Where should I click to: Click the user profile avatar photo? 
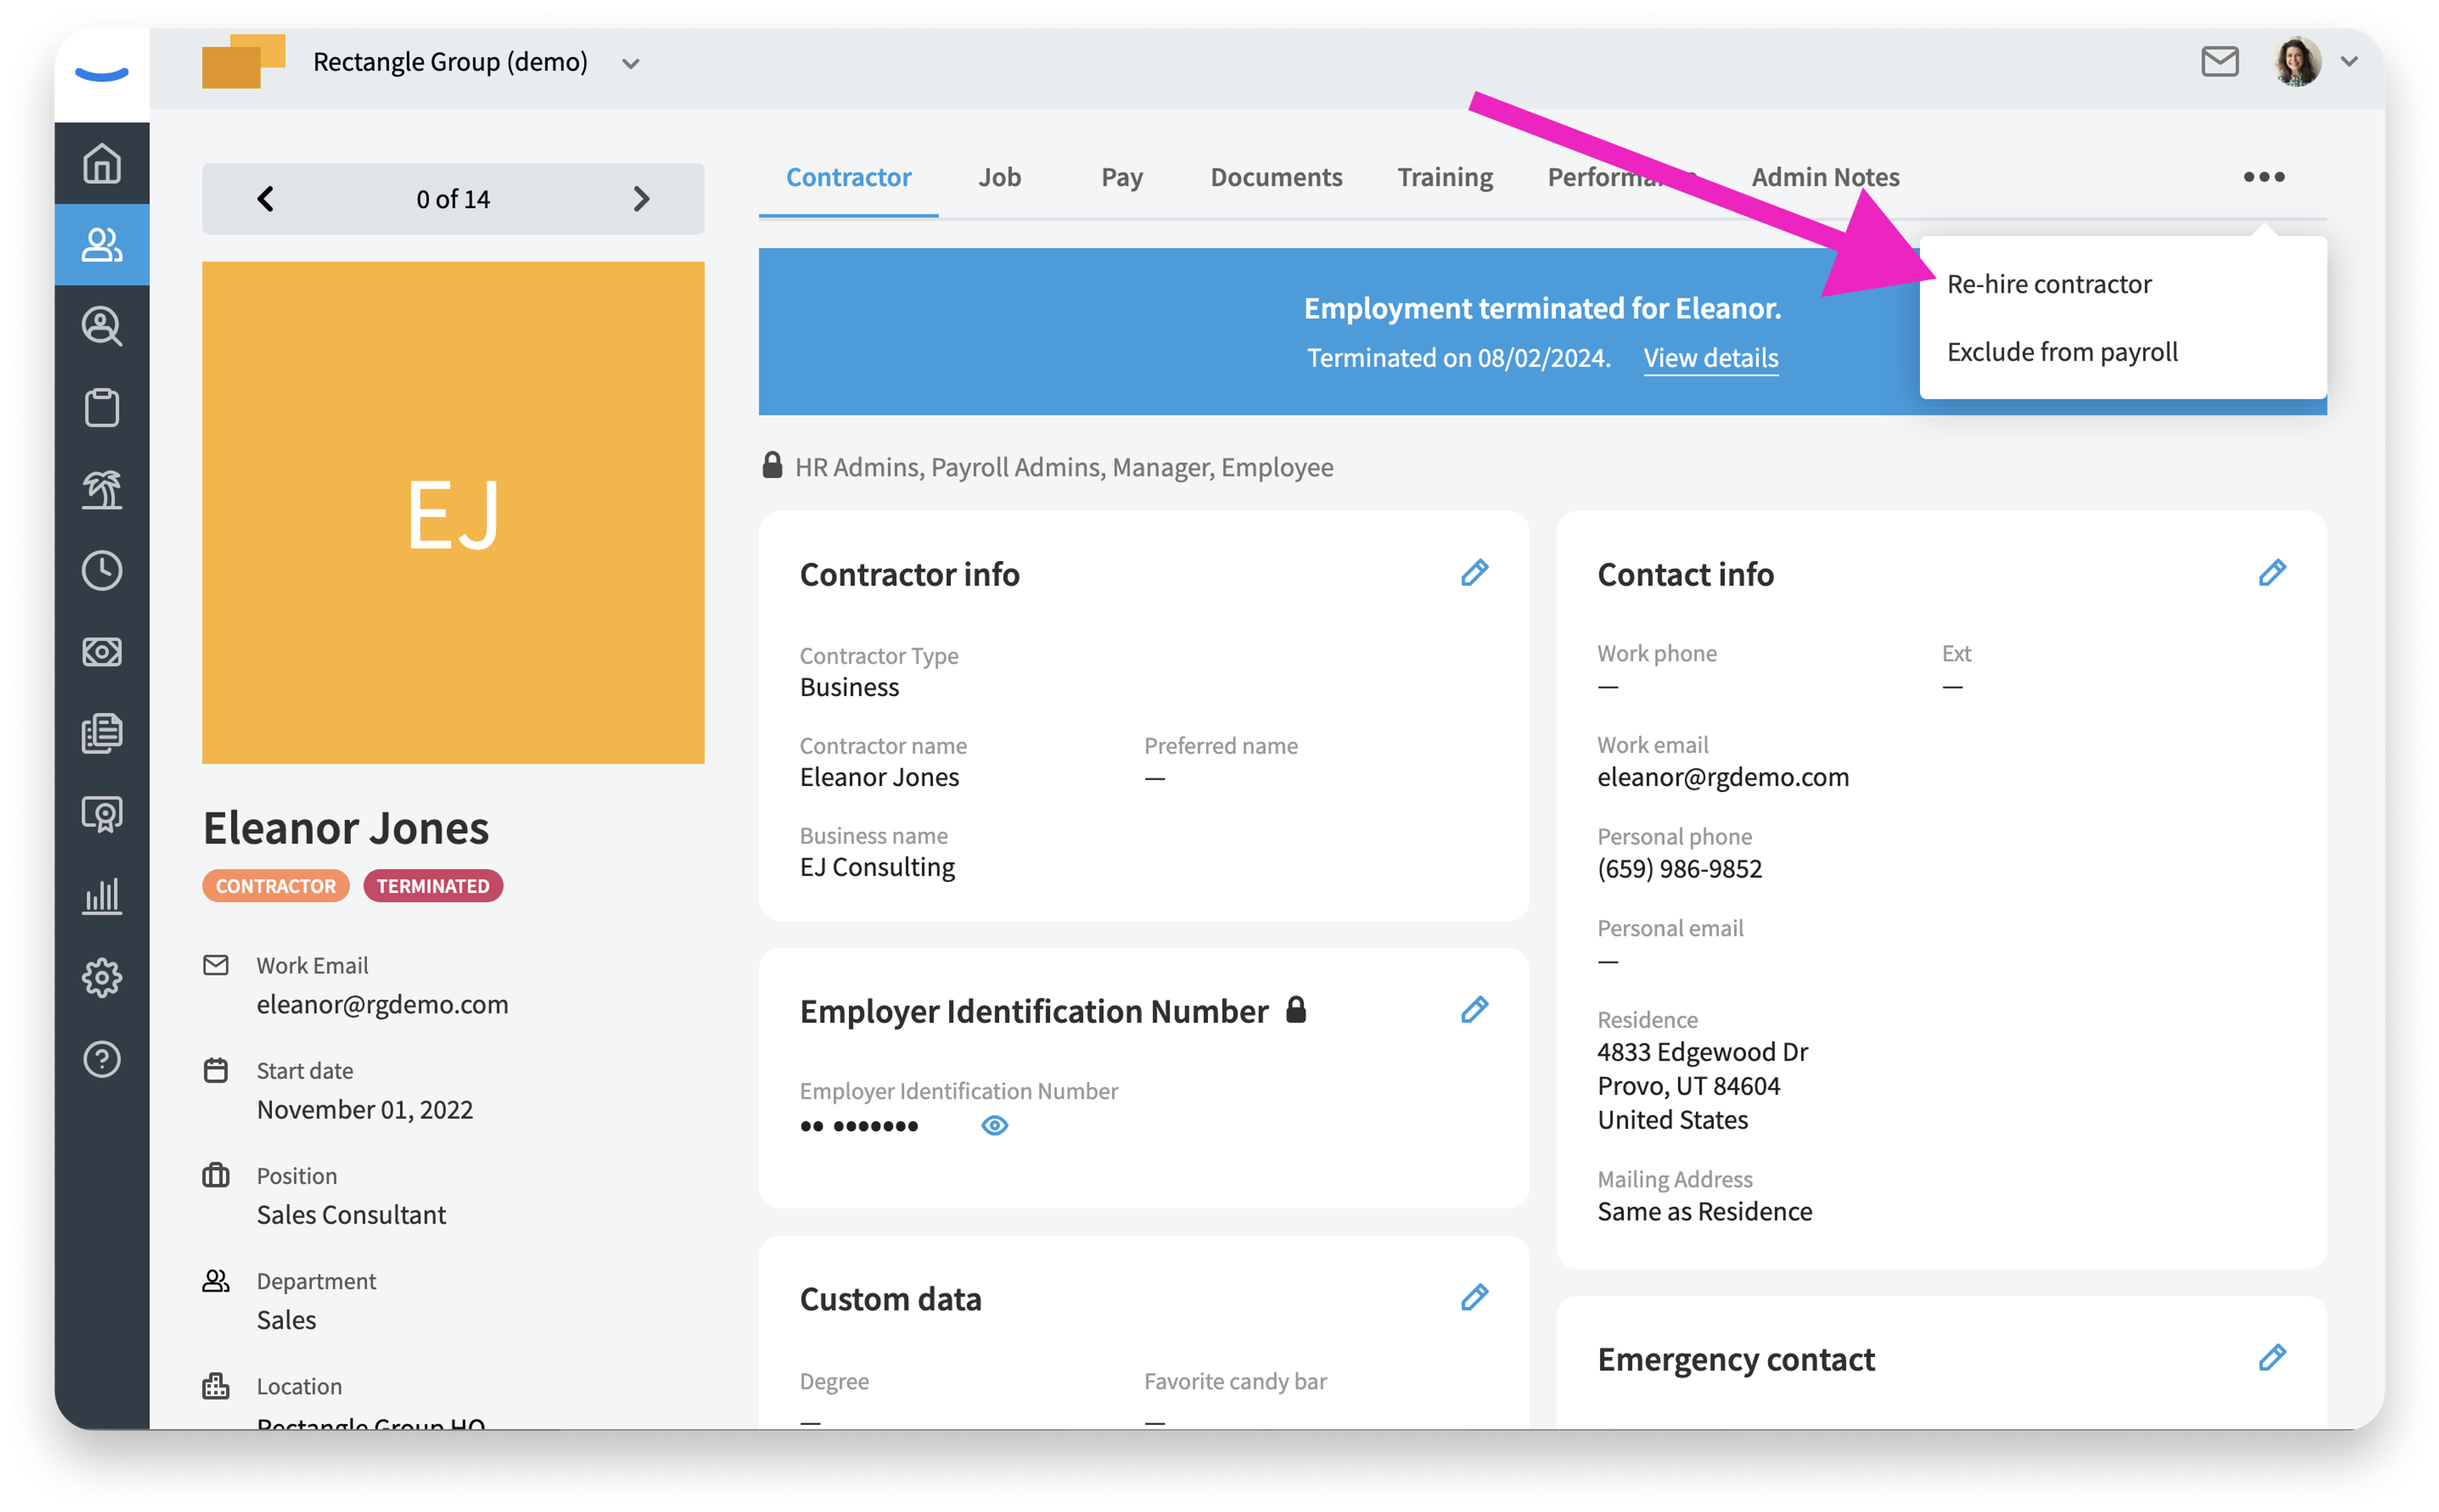pyautogui.click(x=2297, y=62)
